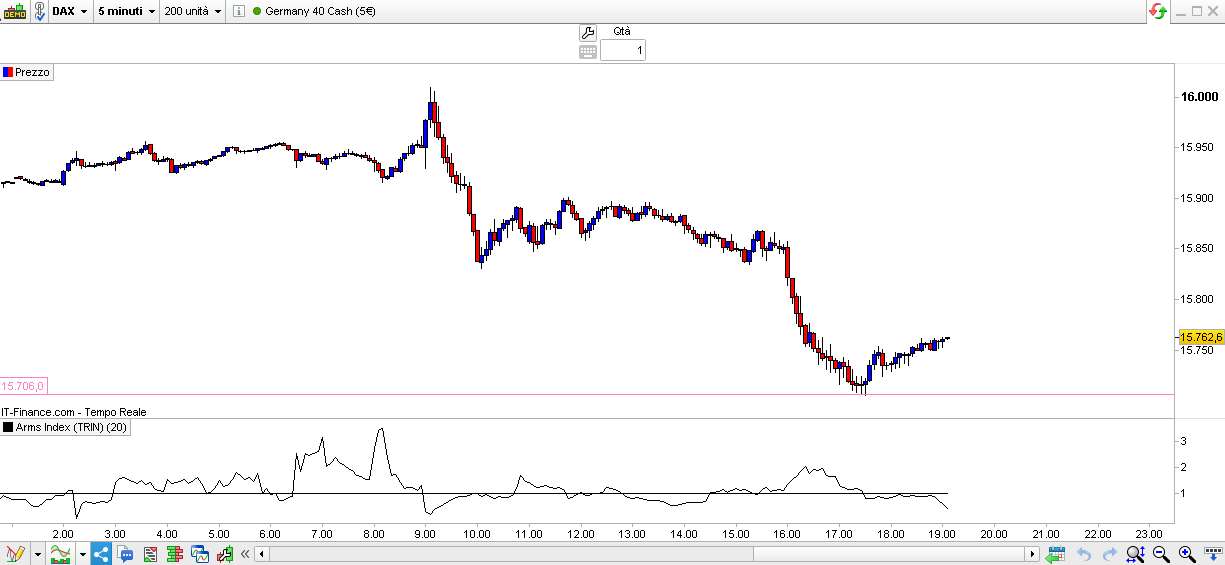Viewport: 1225px width, 565px height.
Task: Click the TRIN axis value 3
Action: coord(1184,441)
